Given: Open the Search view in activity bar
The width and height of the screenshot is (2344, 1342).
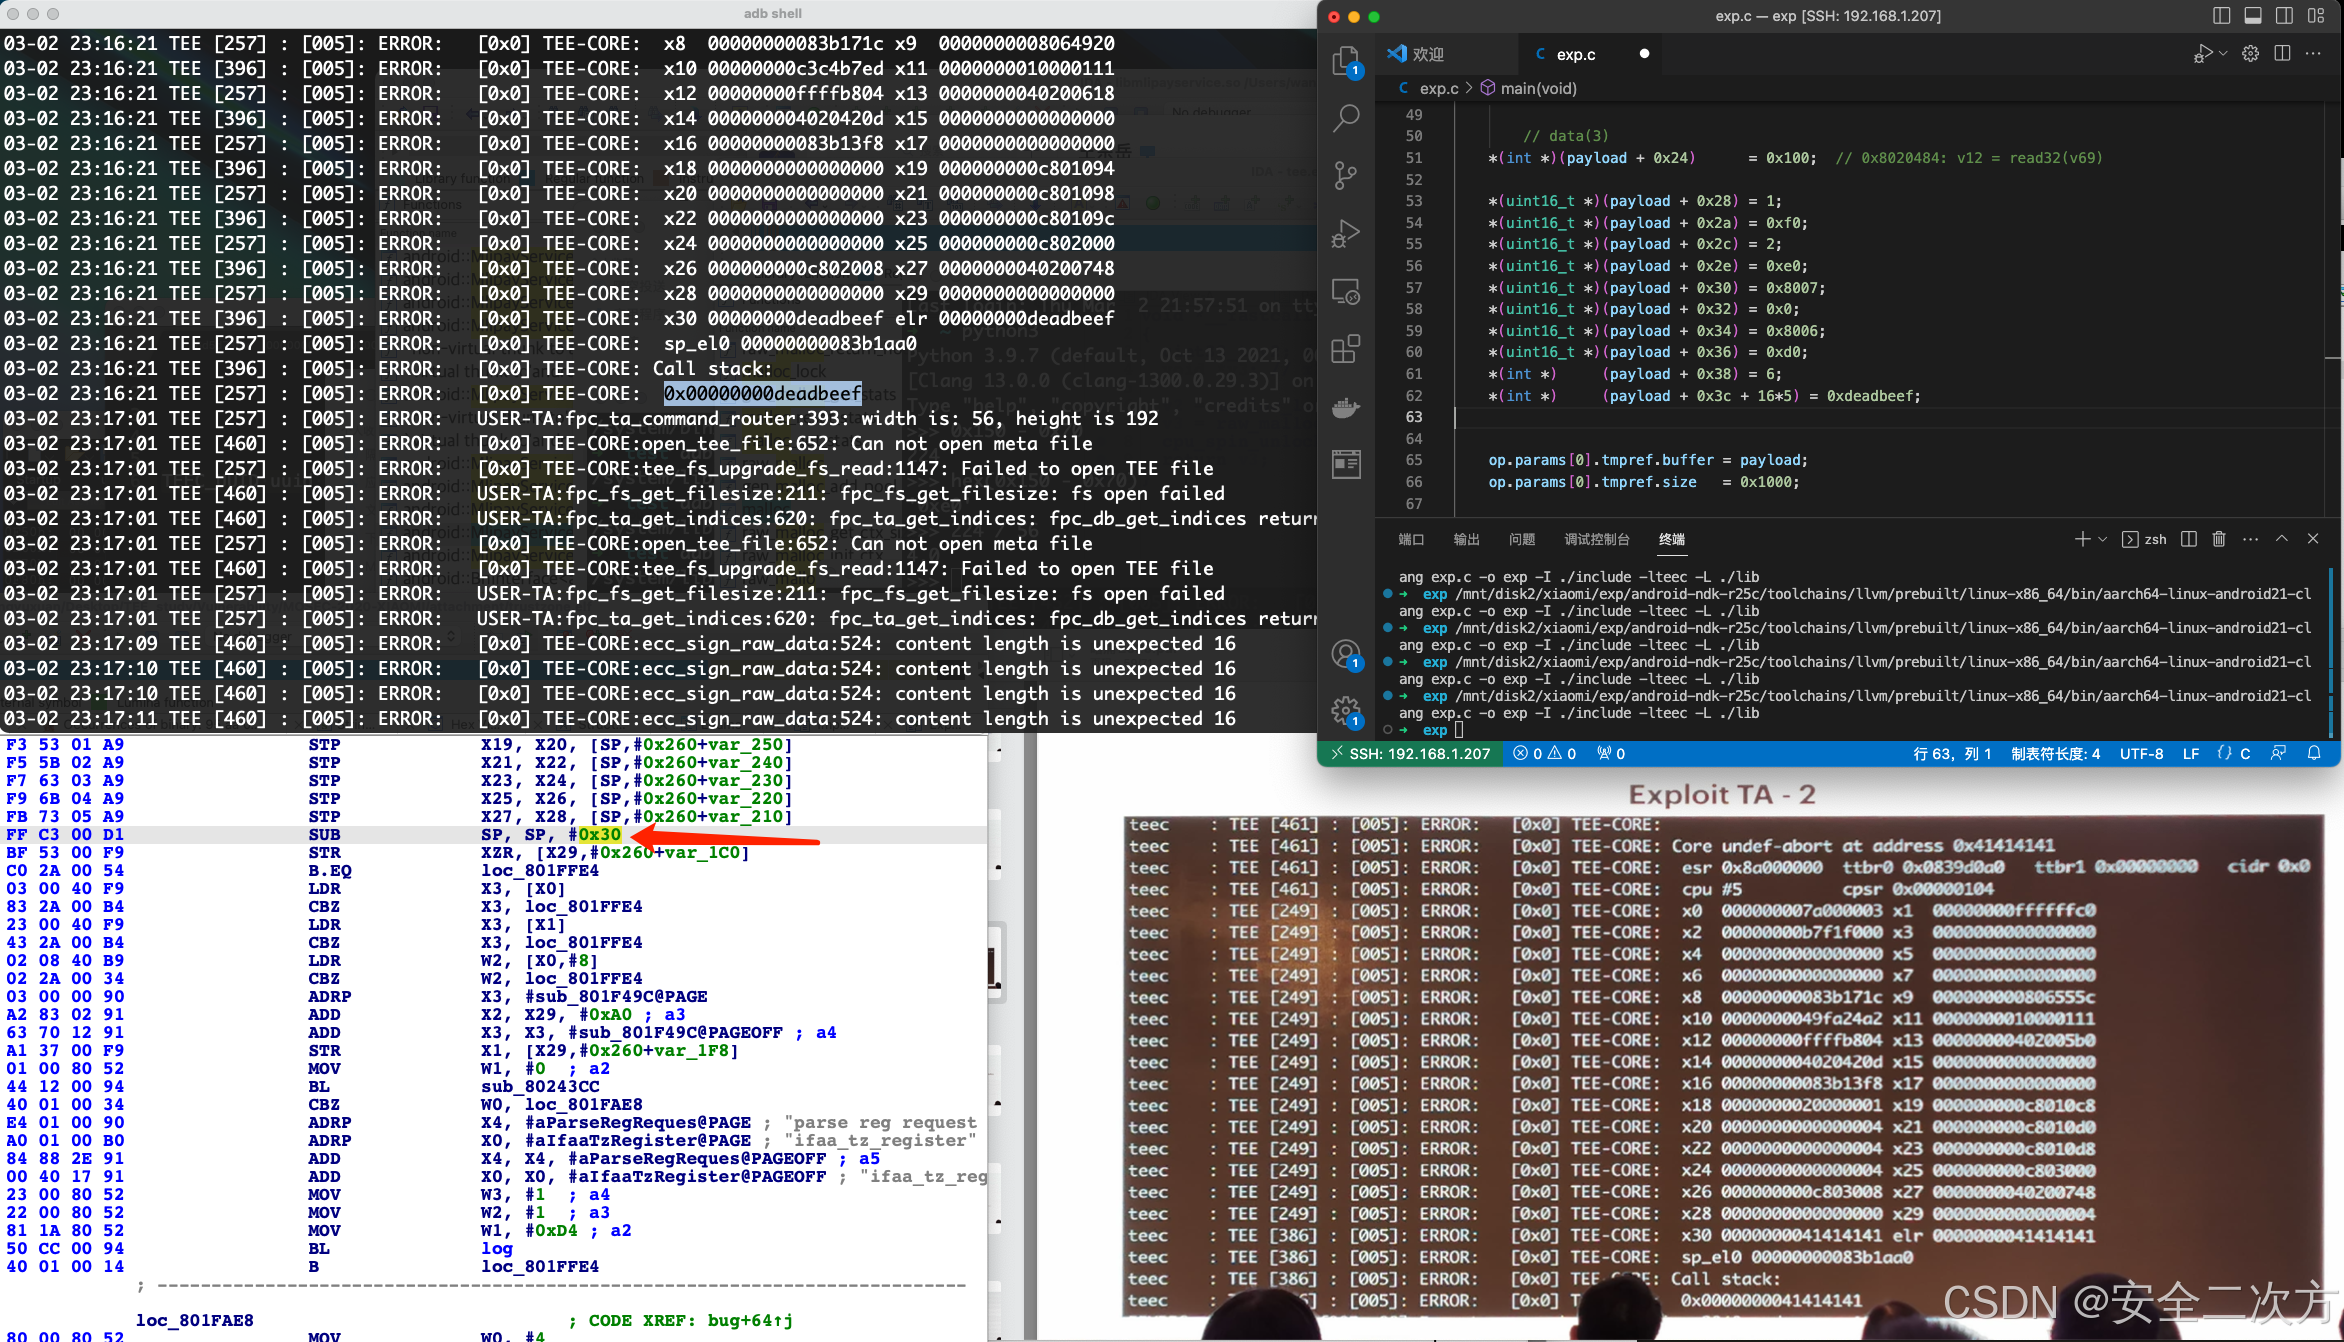Looking at the screenshot, I should [x=1346, y=118].
